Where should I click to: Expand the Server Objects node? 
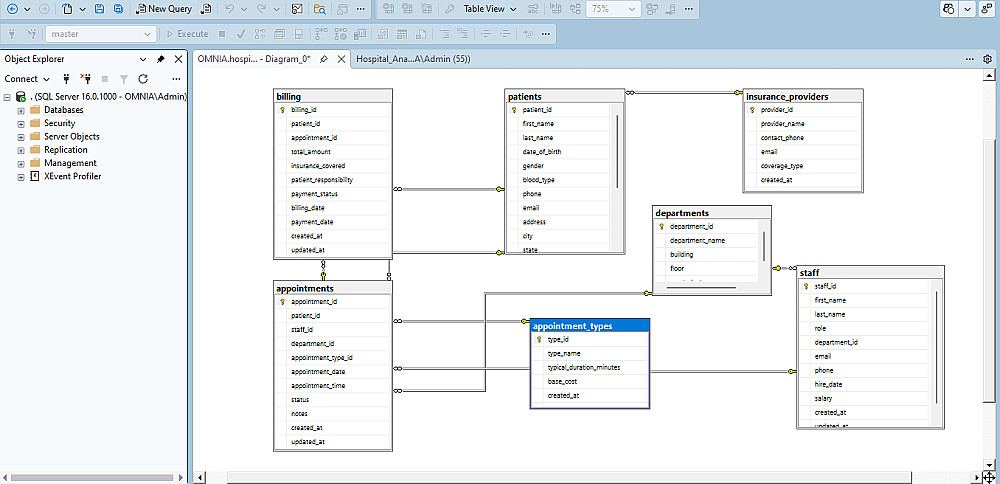coord(21,137)
